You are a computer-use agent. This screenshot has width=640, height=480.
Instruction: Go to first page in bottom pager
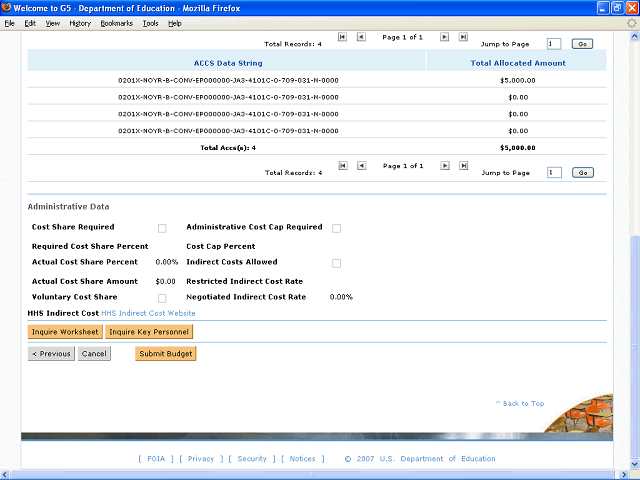pos(343,166)
